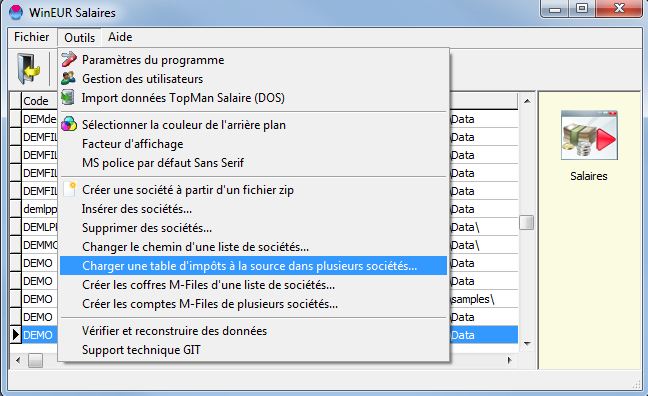Click the Gestion des utilisateurs people icon
648x396 pixels.
69,78
